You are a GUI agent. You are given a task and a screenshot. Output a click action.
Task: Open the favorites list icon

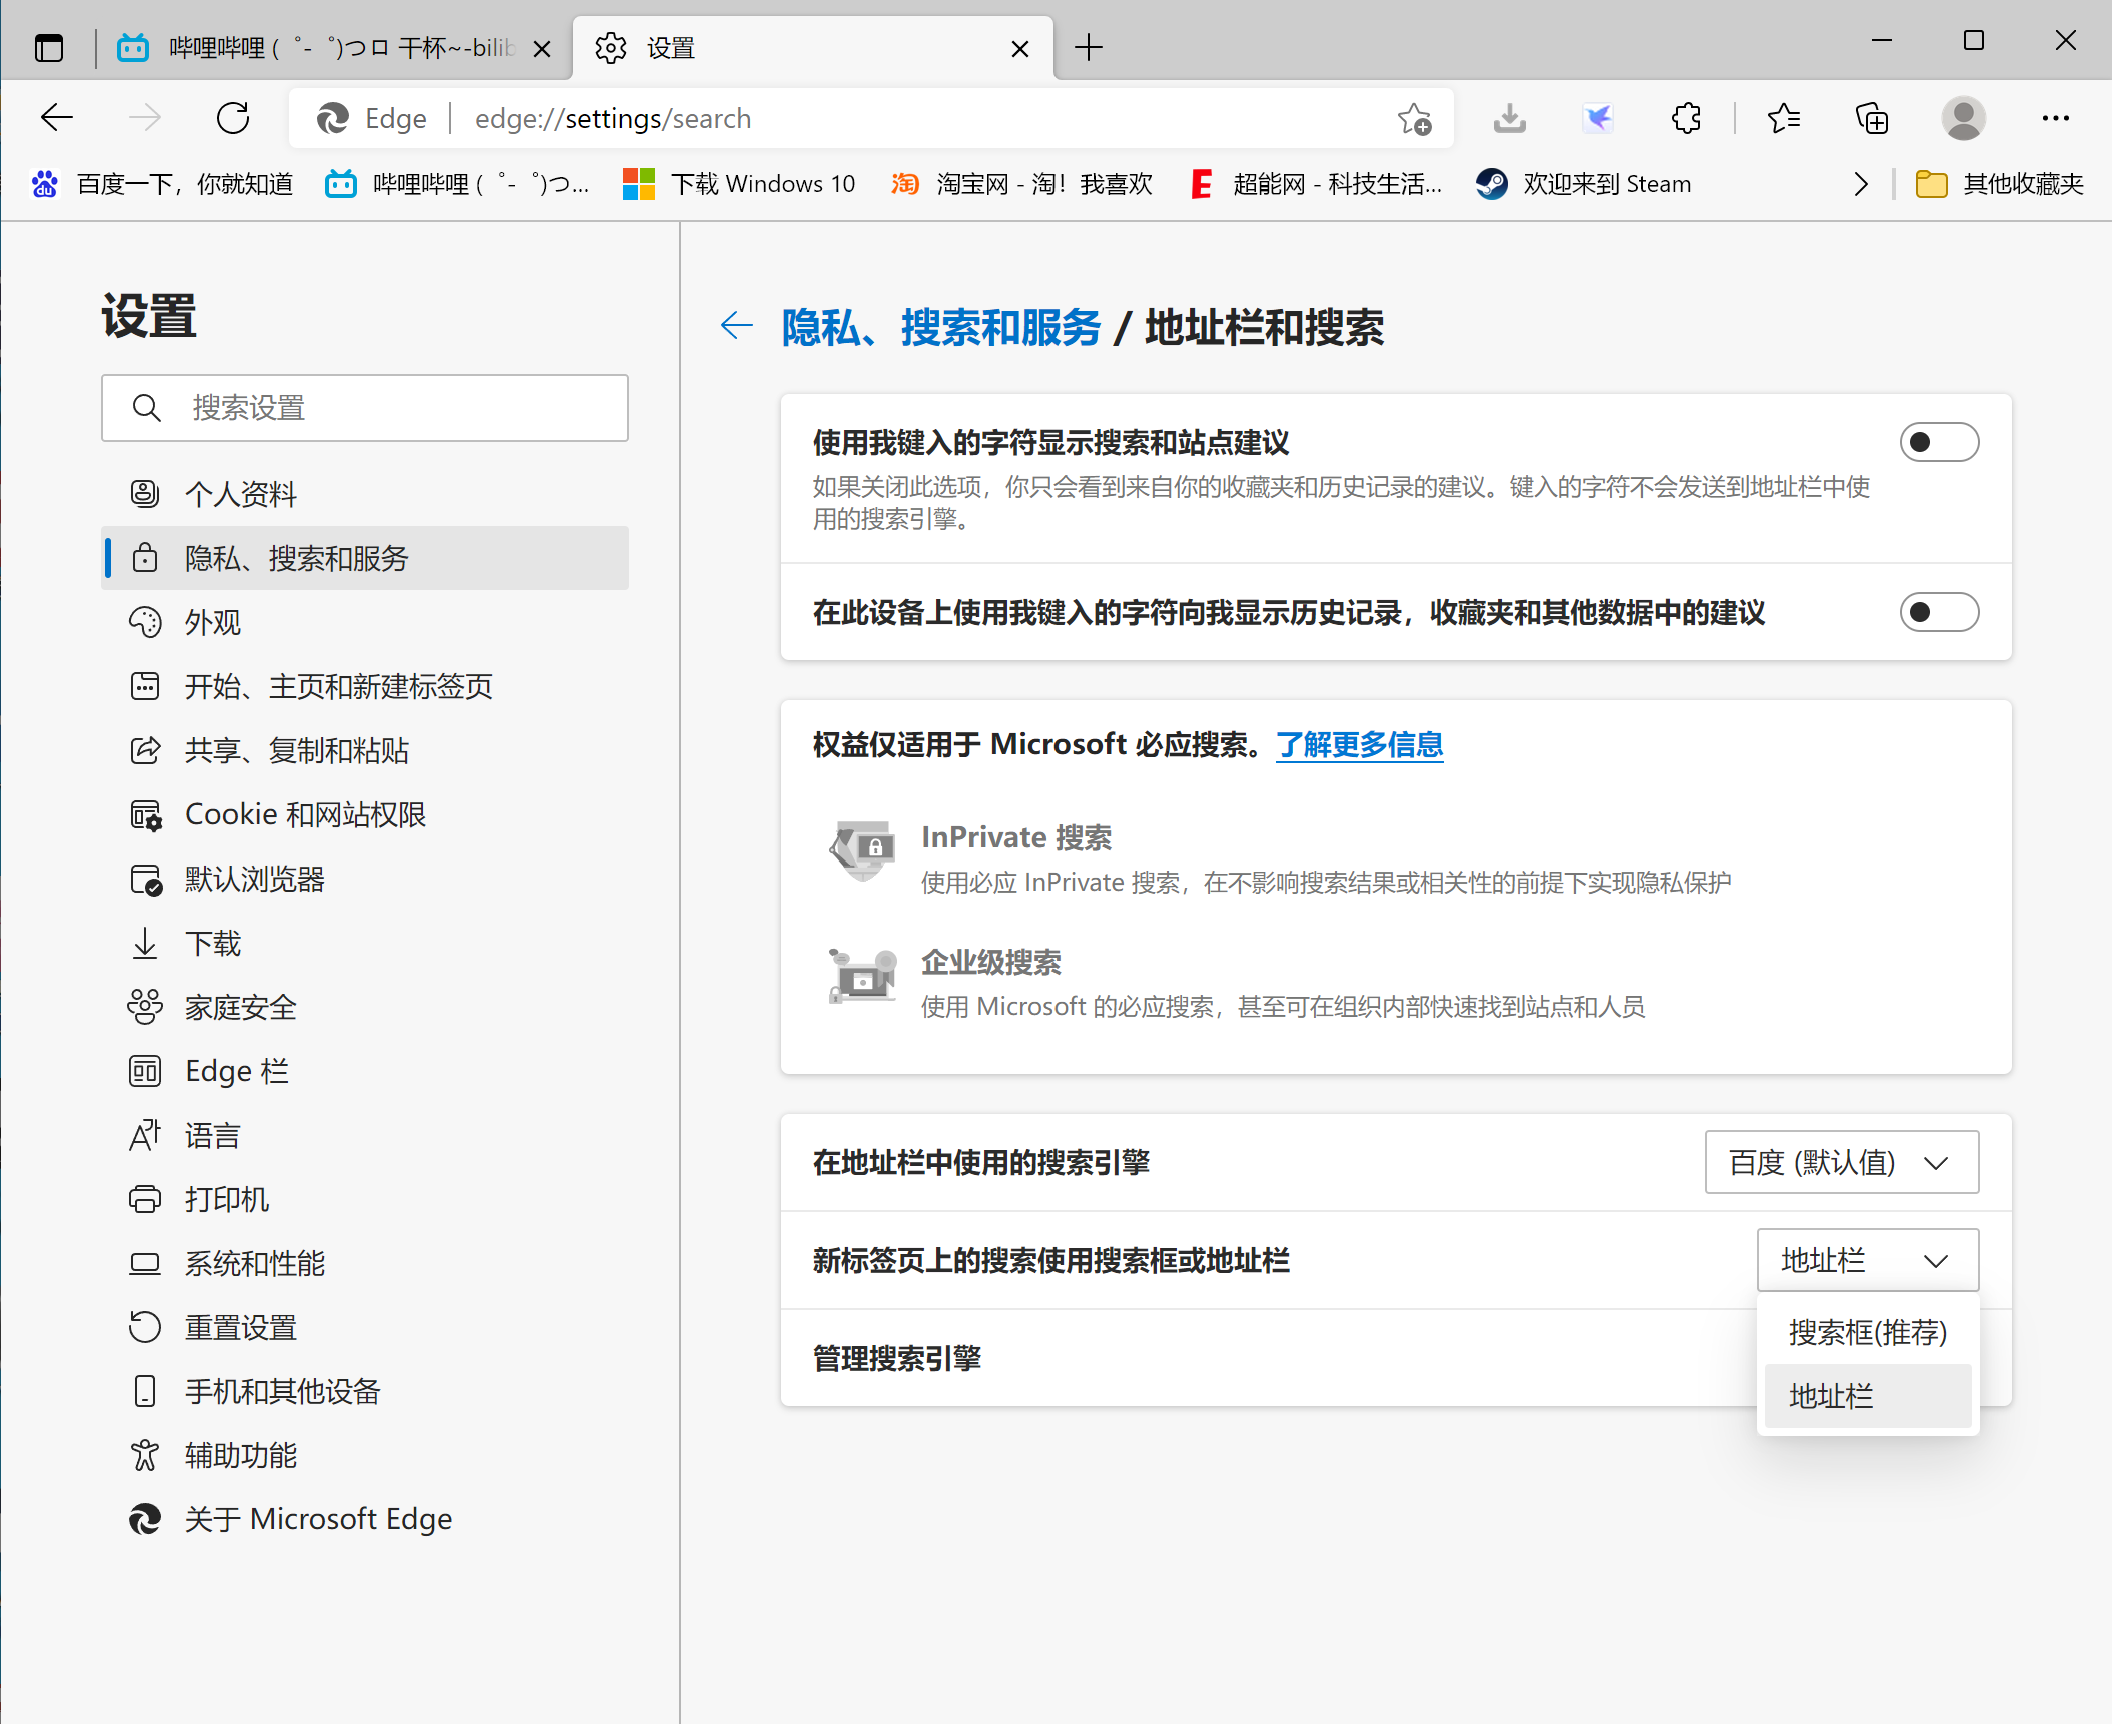1784,119
